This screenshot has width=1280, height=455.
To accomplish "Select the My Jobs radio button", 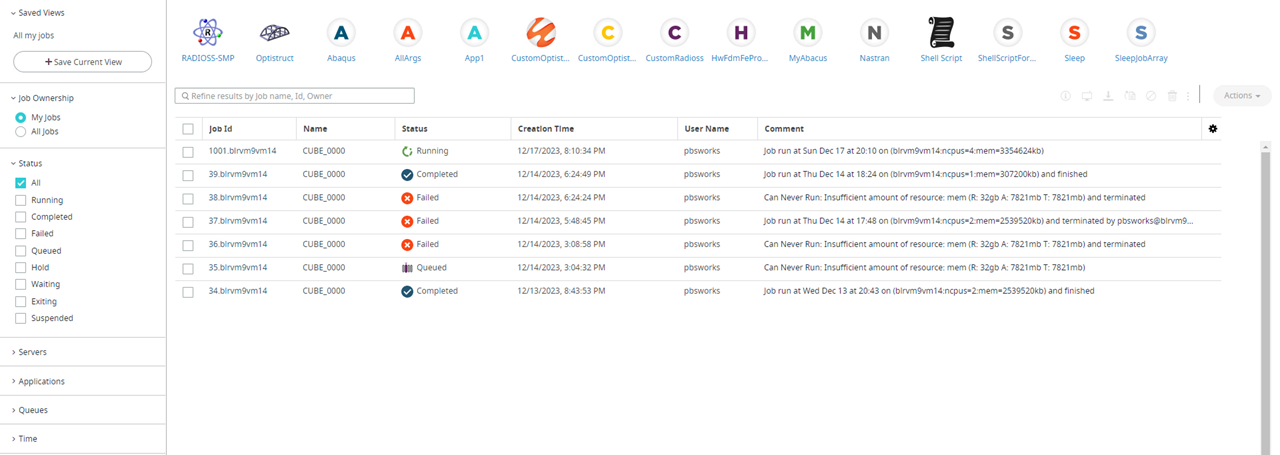I will (x=21, y=117).
